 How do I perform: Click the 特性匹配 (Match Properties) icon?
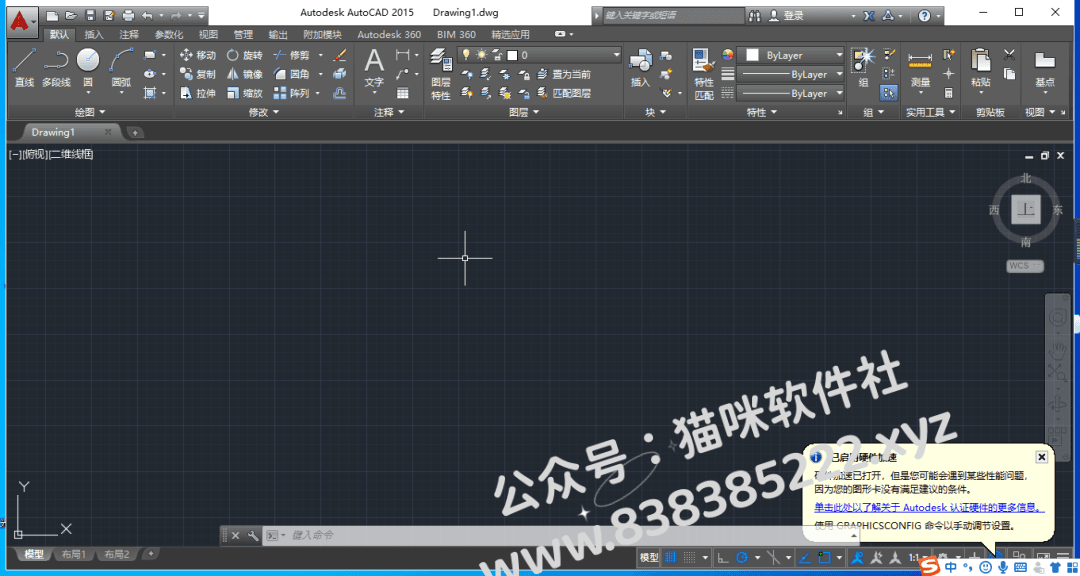click(x=704, y=74)
